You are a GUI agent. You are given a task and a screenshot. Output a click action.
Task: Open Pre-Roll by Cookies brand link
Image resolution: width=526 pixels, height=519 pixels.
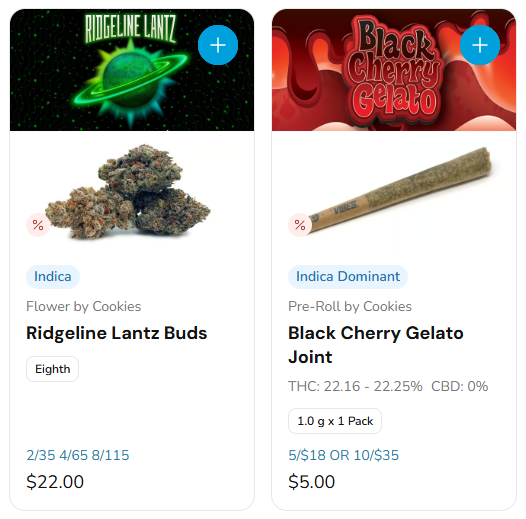click(x=350, y=307)
